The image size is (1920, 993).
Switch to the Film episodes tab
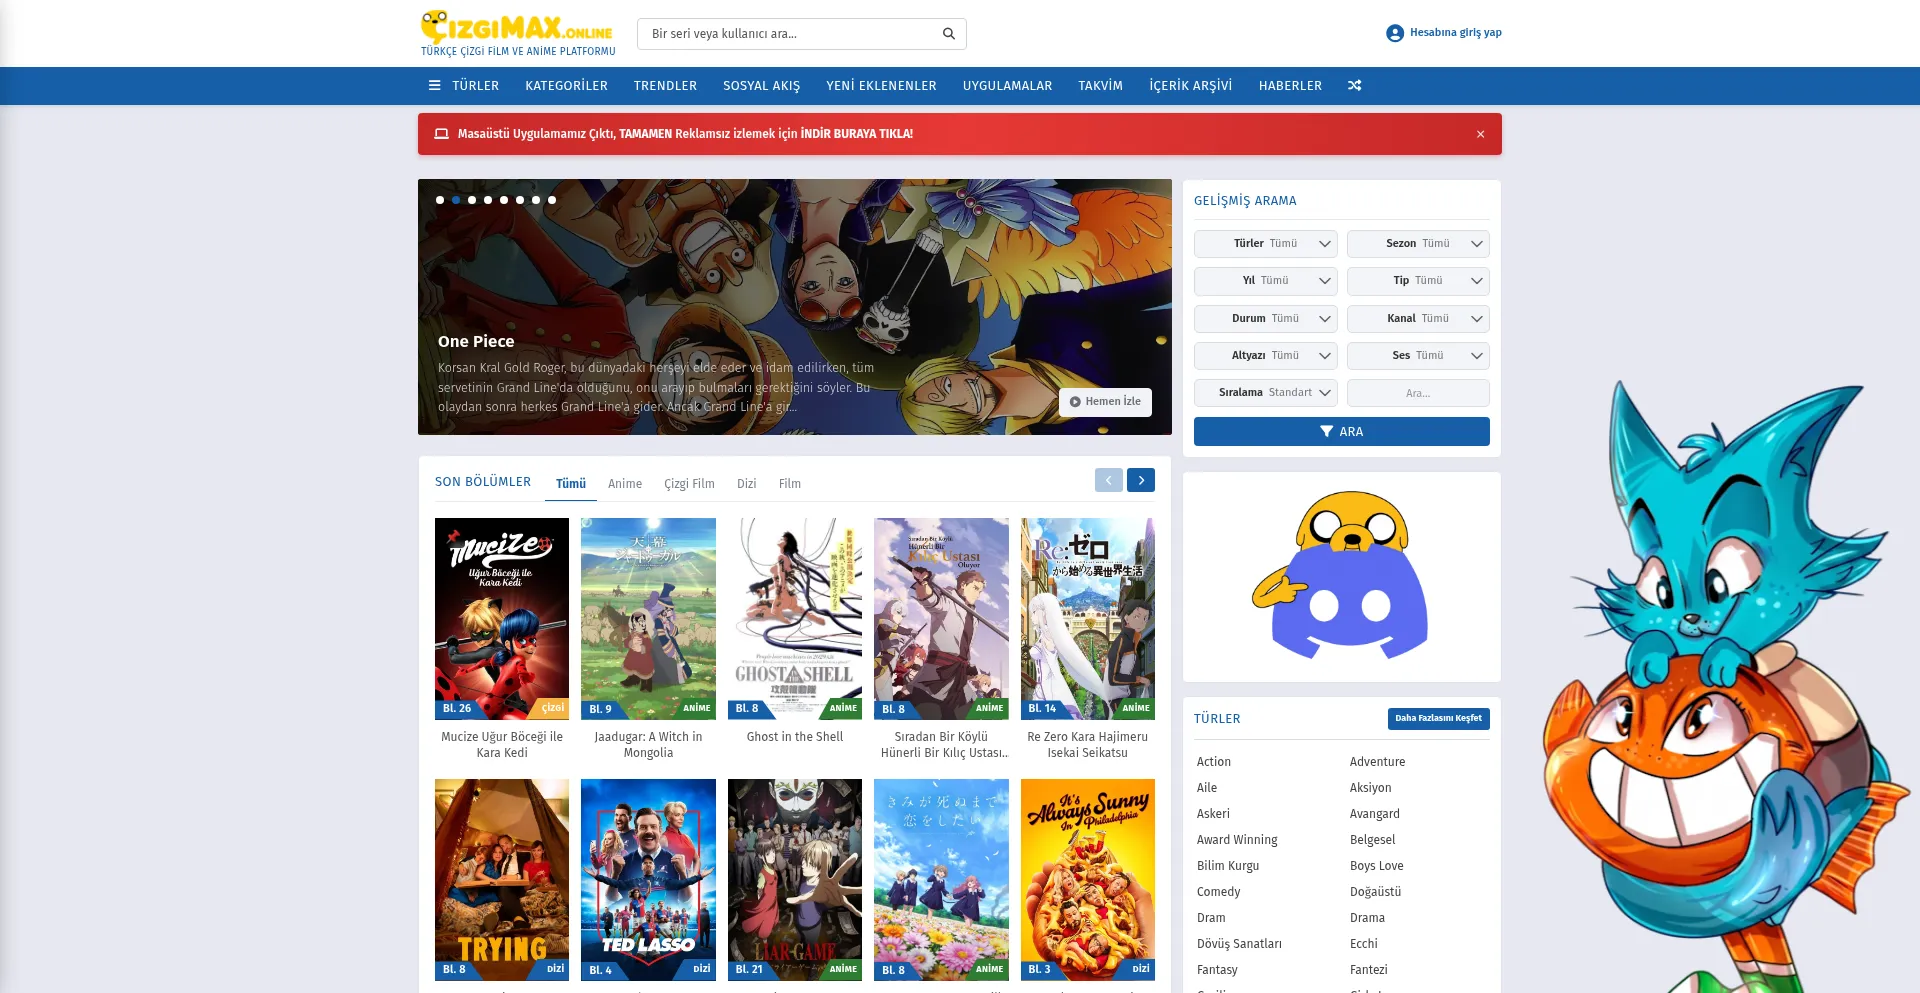[x=790, y=484]
